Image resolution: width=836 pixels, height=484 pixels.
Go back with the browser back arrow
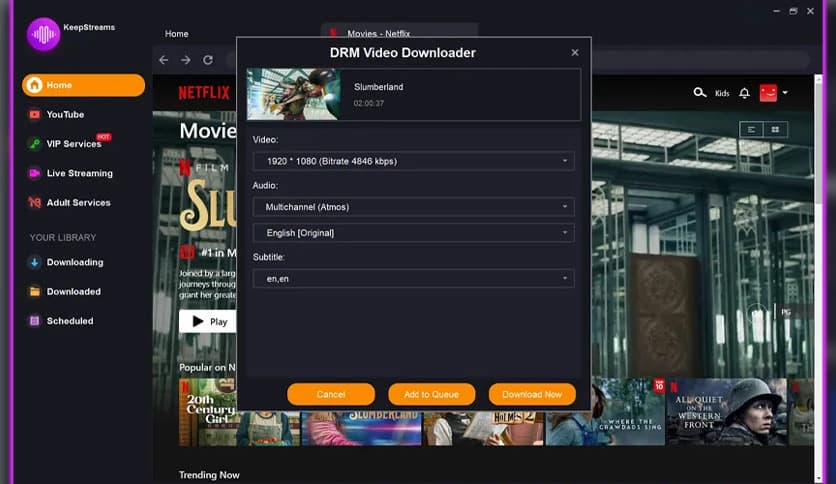(164, 60)
